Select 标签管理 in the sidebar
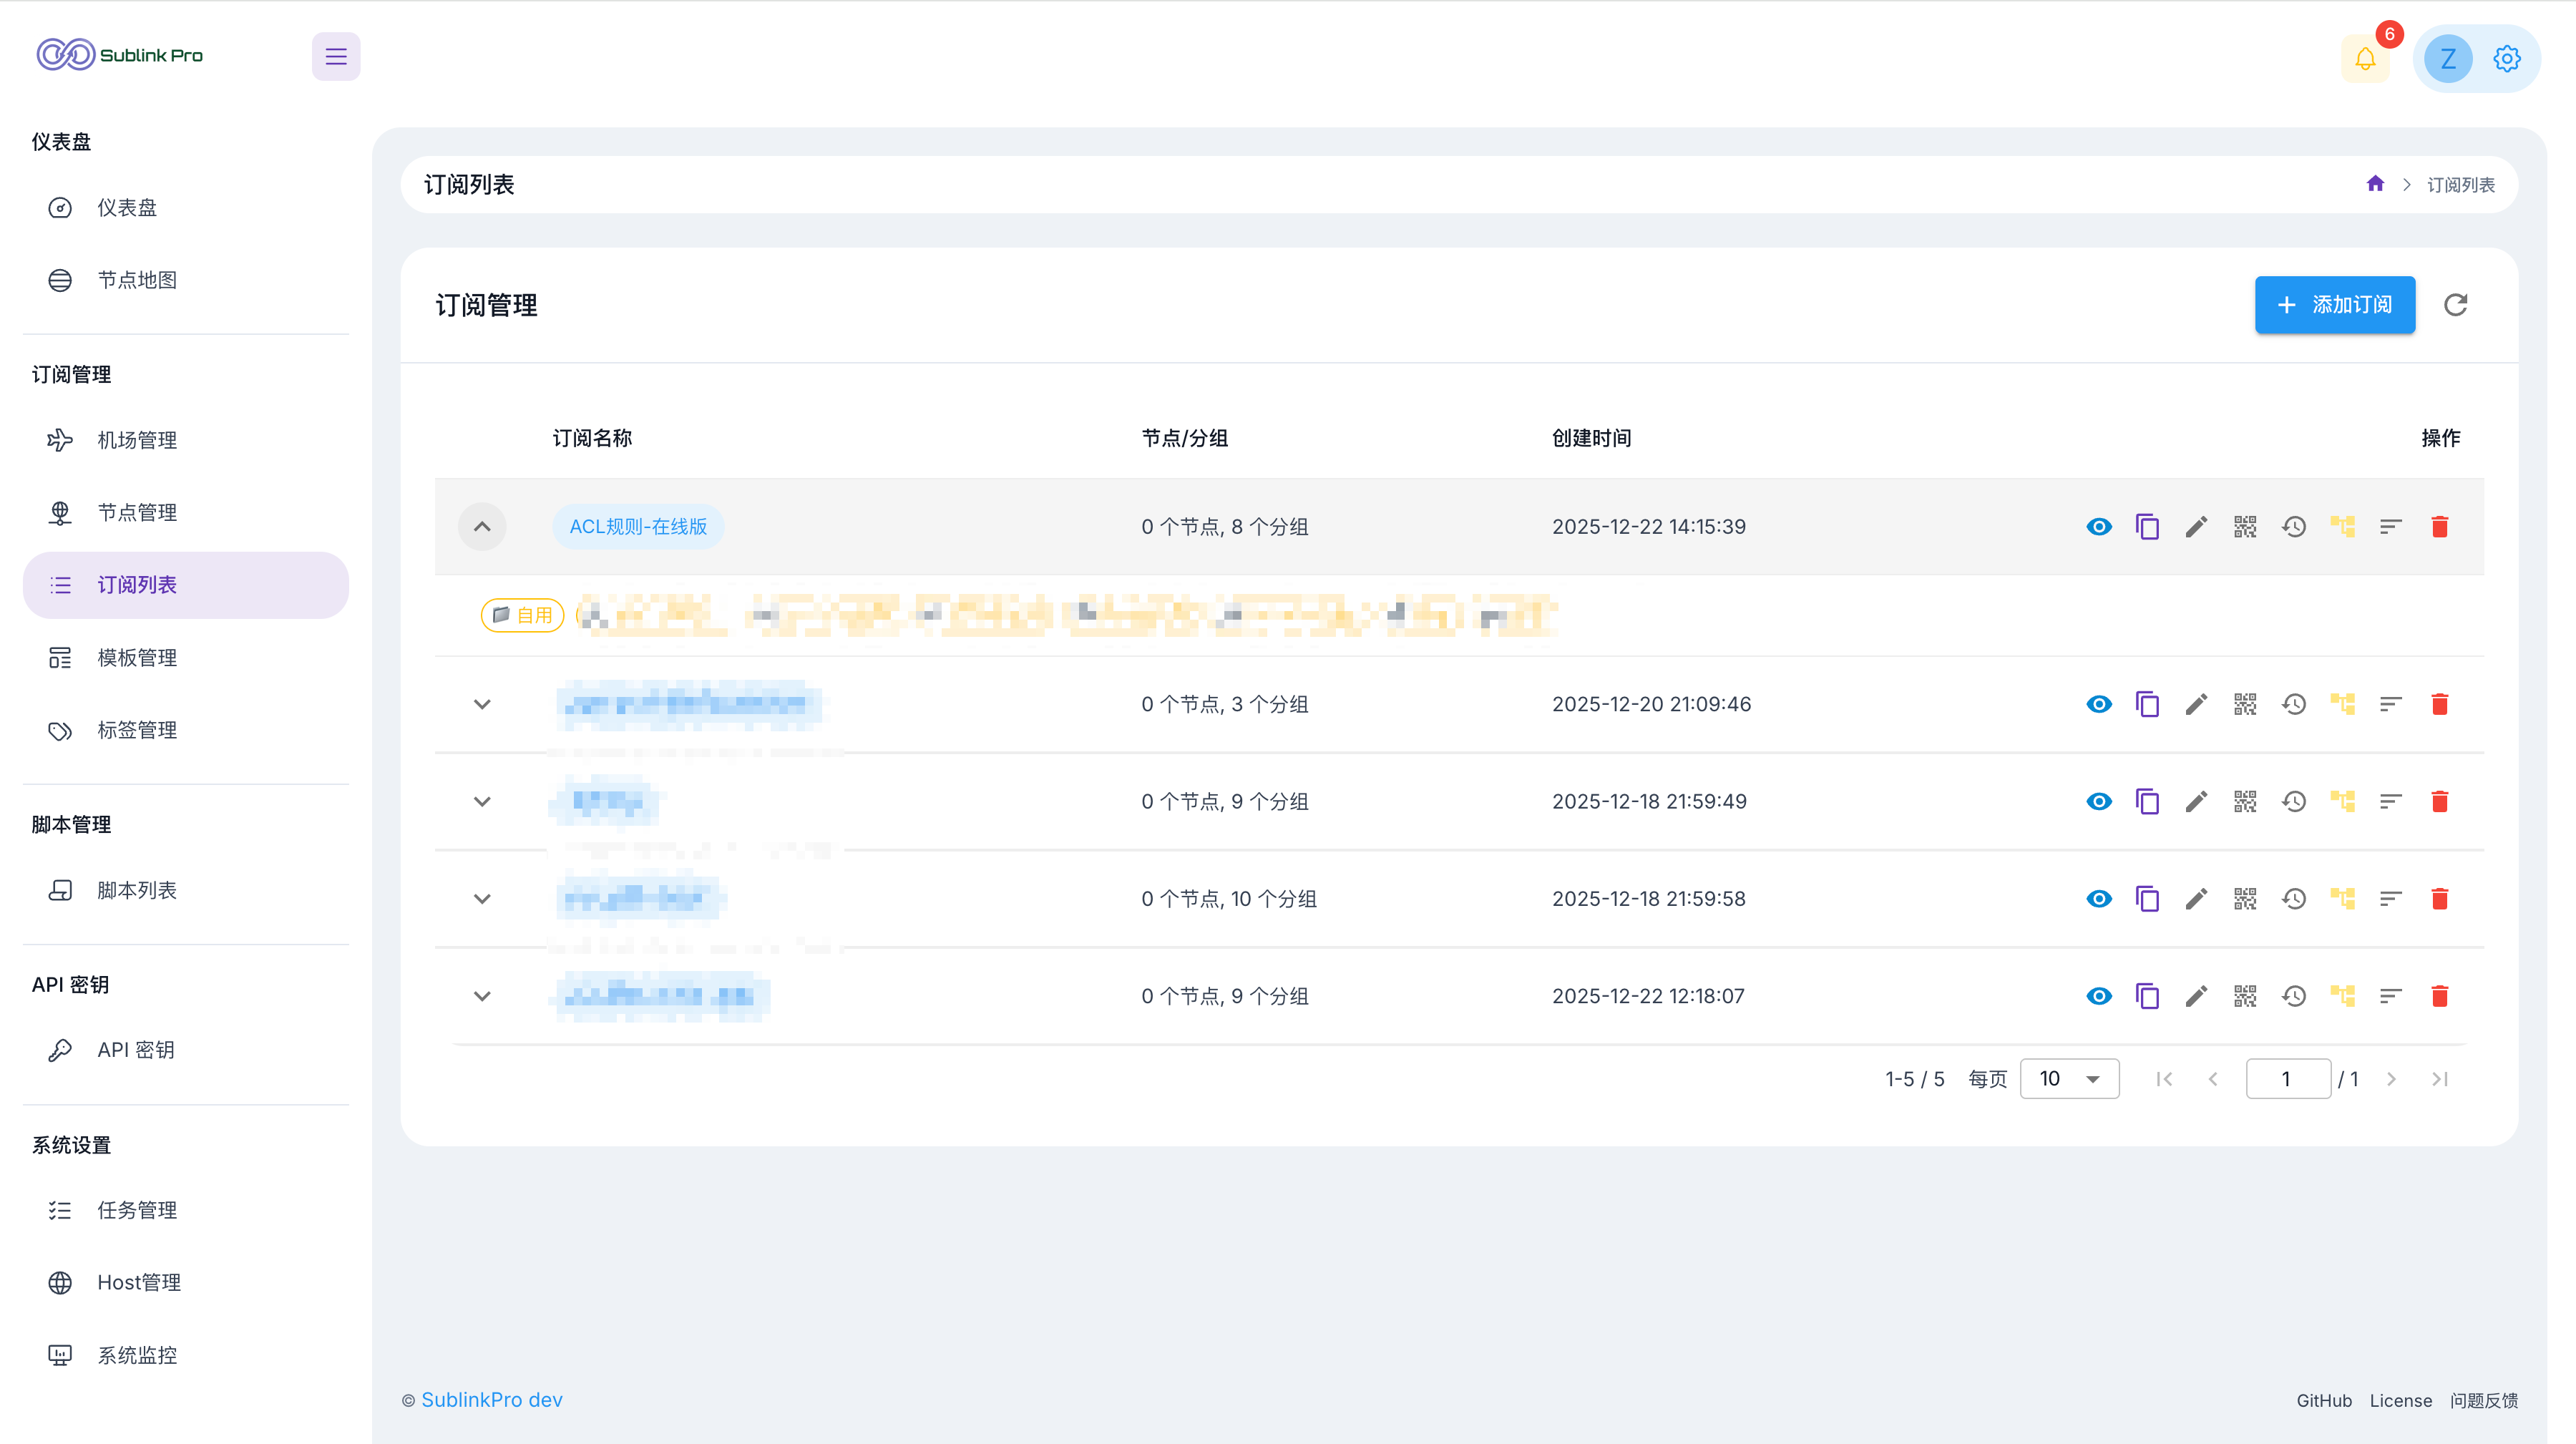2576x1444 pixels. click(186, 730)
